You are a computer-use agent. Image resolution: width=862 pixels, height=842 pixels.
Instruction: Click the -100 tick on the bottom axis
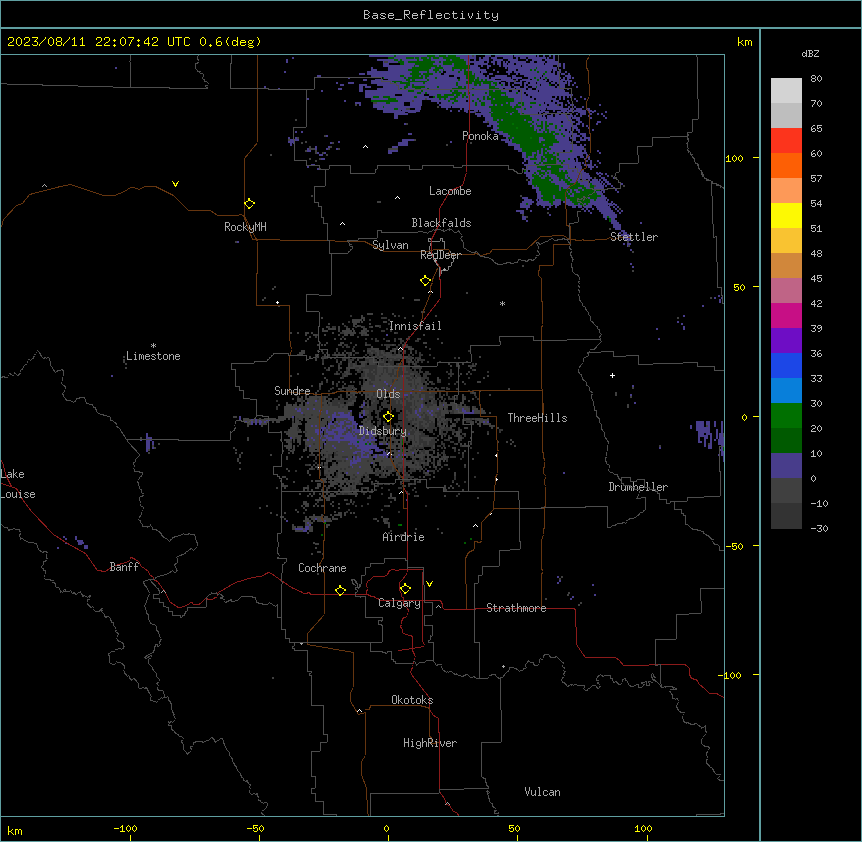coord(125,828)
